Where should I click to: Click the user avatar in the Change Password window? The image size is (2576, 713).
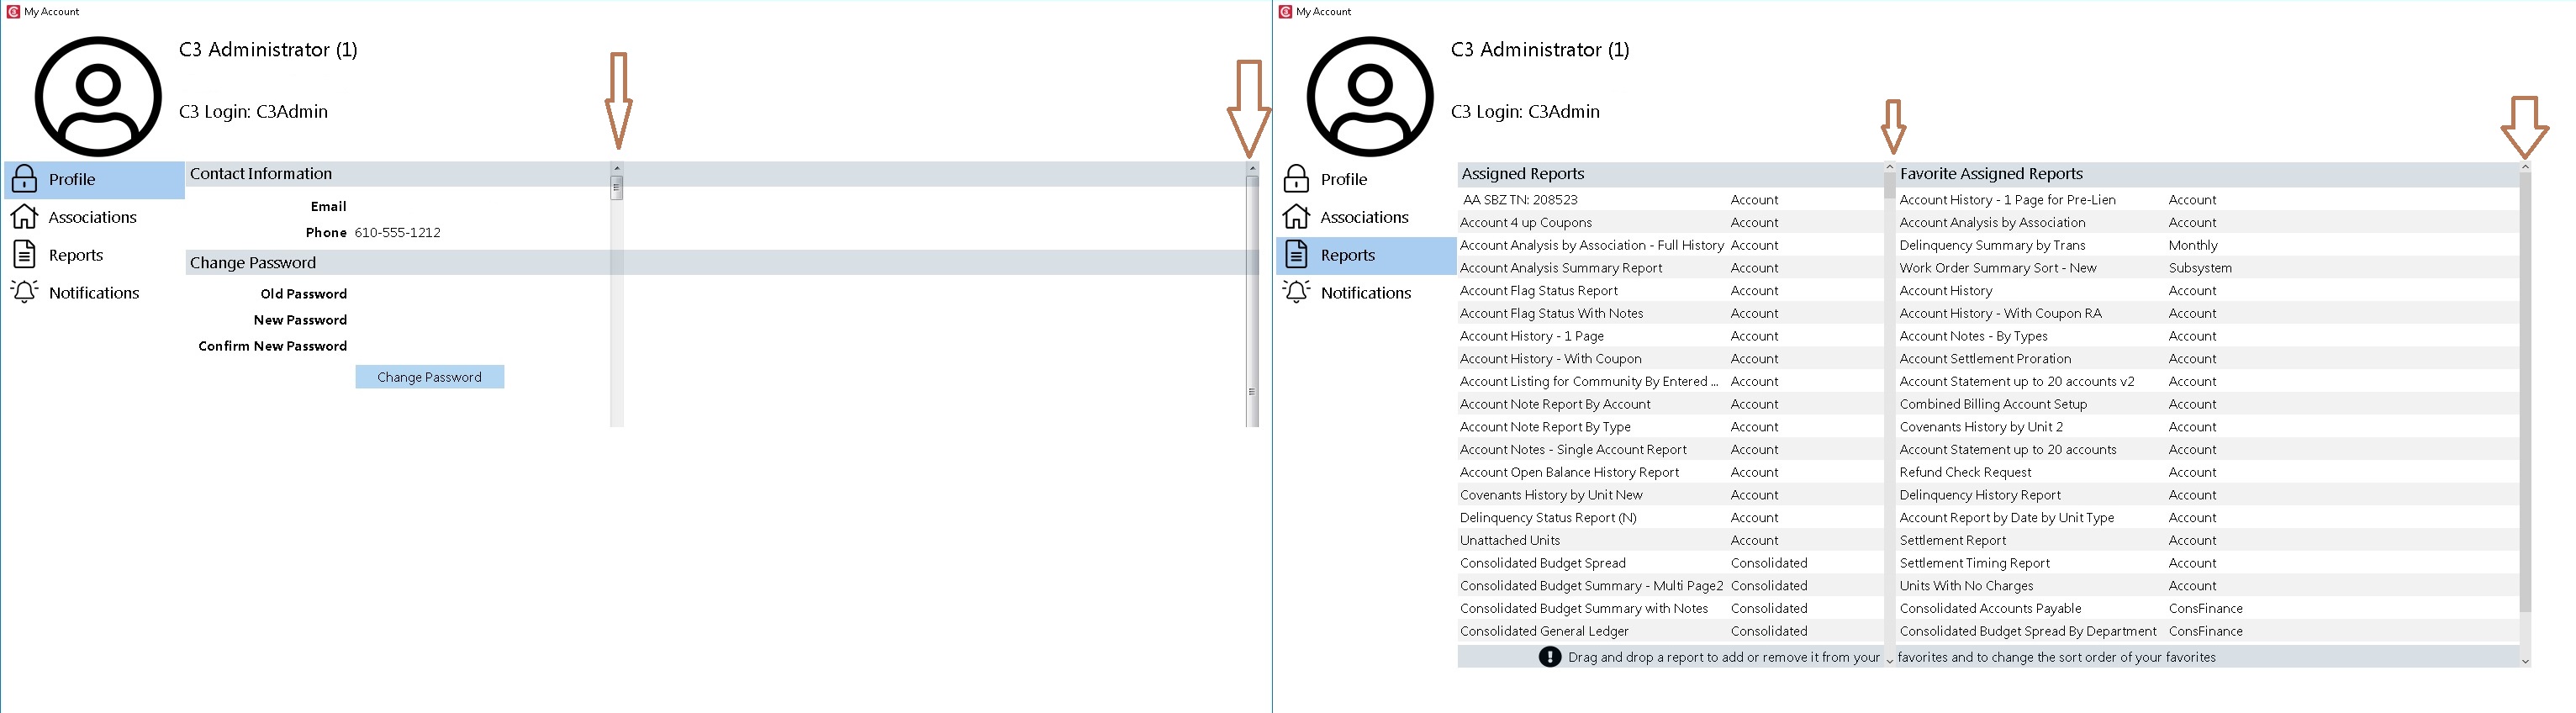98,97
